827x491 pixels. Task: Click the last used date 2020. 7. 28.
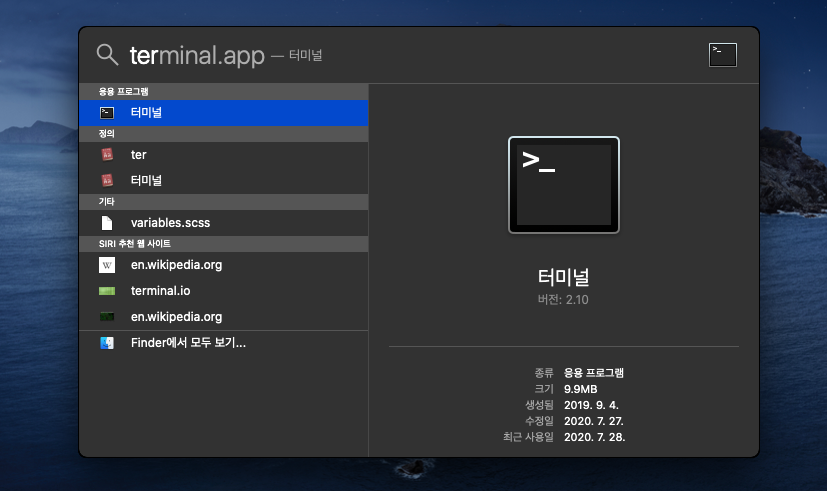click(x=594, y=437)
